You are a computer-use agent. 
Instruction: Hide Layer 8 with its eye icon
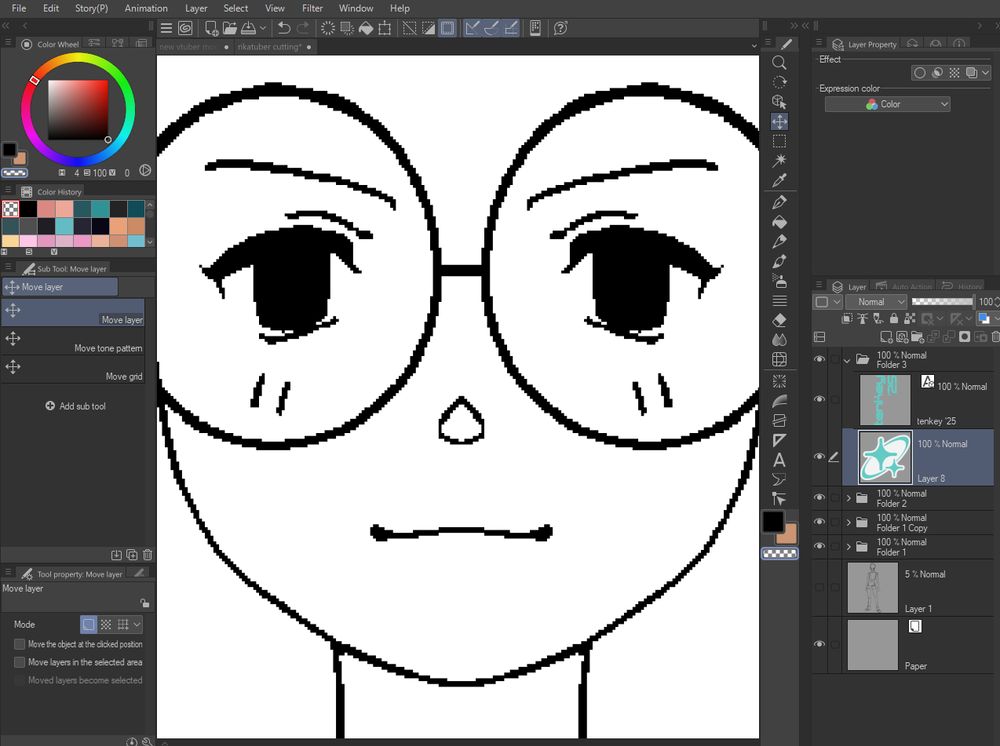tap(820, 457)
